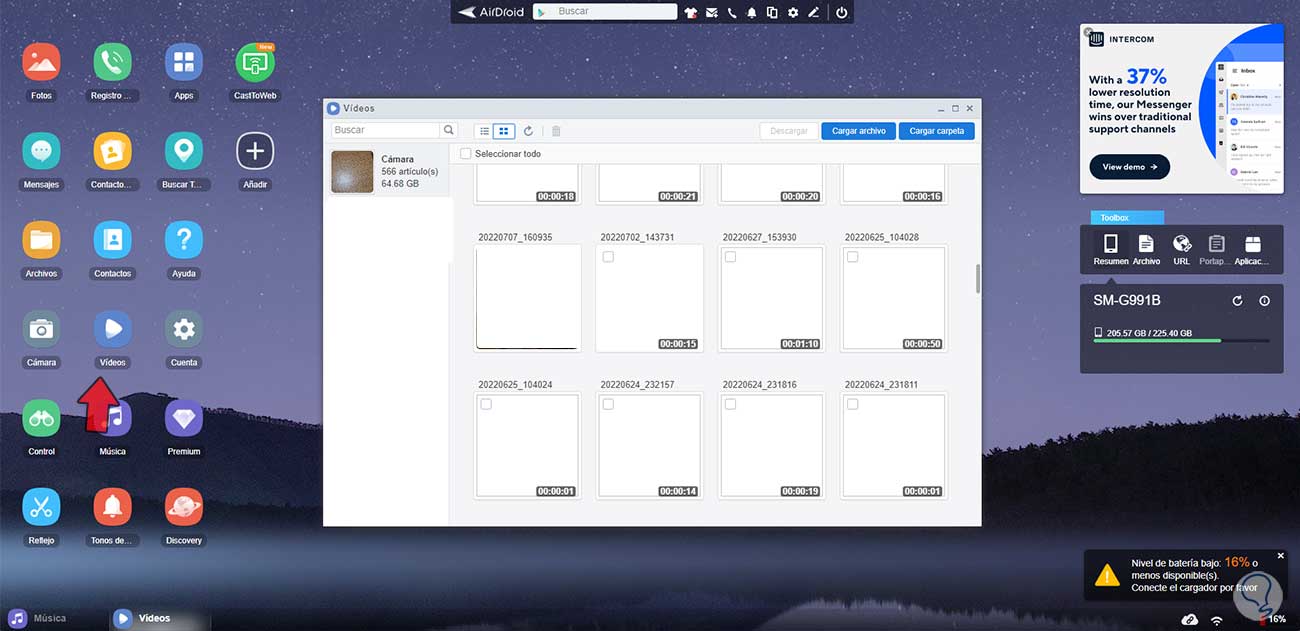
Task: Open Registro de llamadas icon
Action: [x=112, y=62]
